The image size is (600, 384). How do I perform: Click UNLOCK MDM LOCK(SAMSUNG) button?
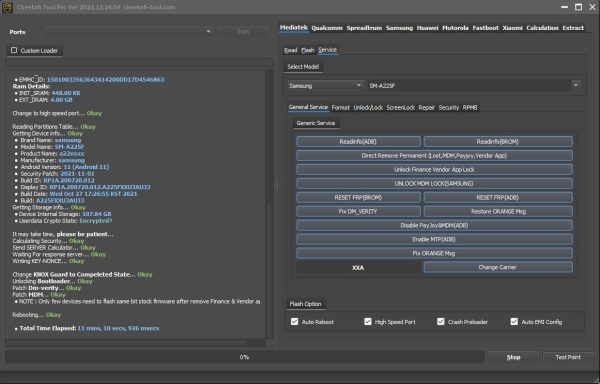[434, 184]
